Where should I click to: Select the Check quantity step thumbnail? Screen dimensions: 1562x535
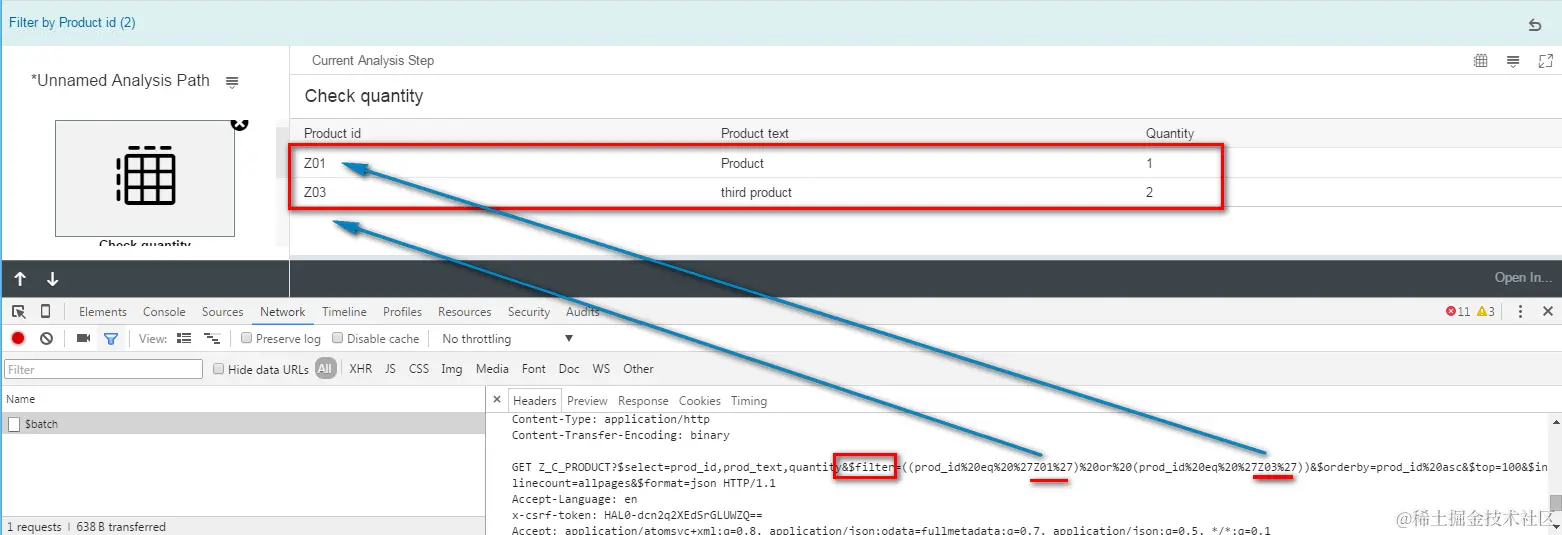pos(145,178)
